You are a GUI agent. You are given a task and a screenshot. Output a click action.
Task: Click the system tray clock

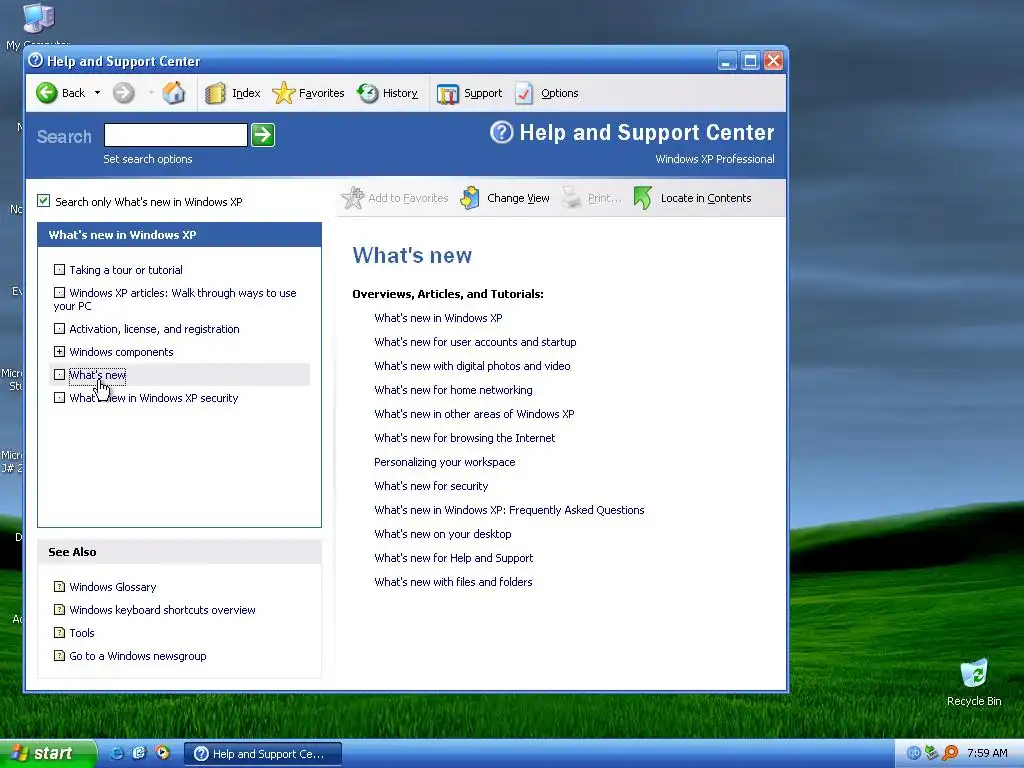click(987, 753)
